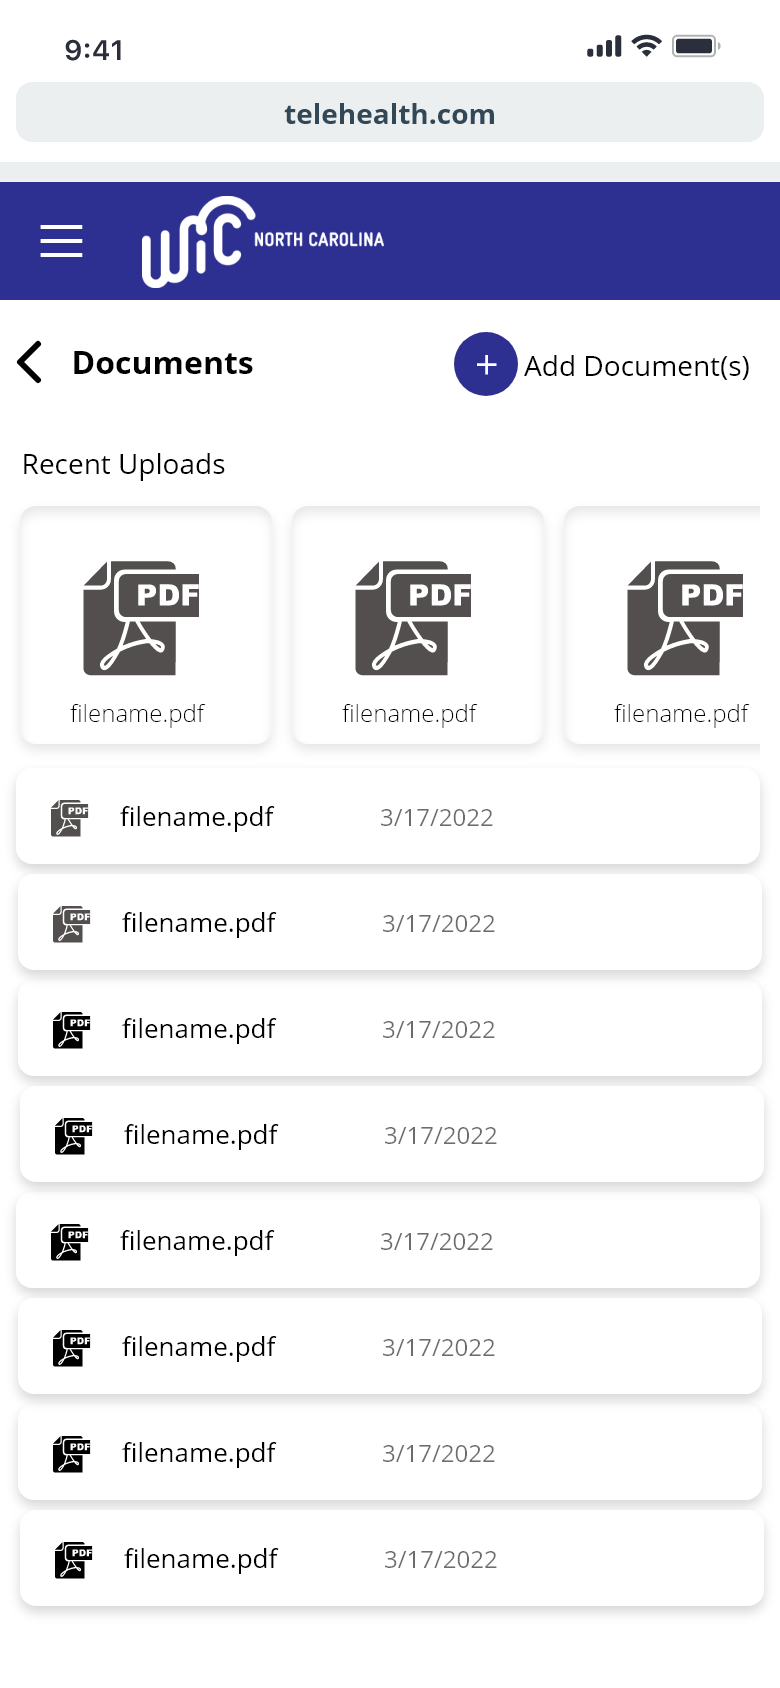Open the second recent upload PDF card
The image size is (780, 1688).
[x=418, y=624]
